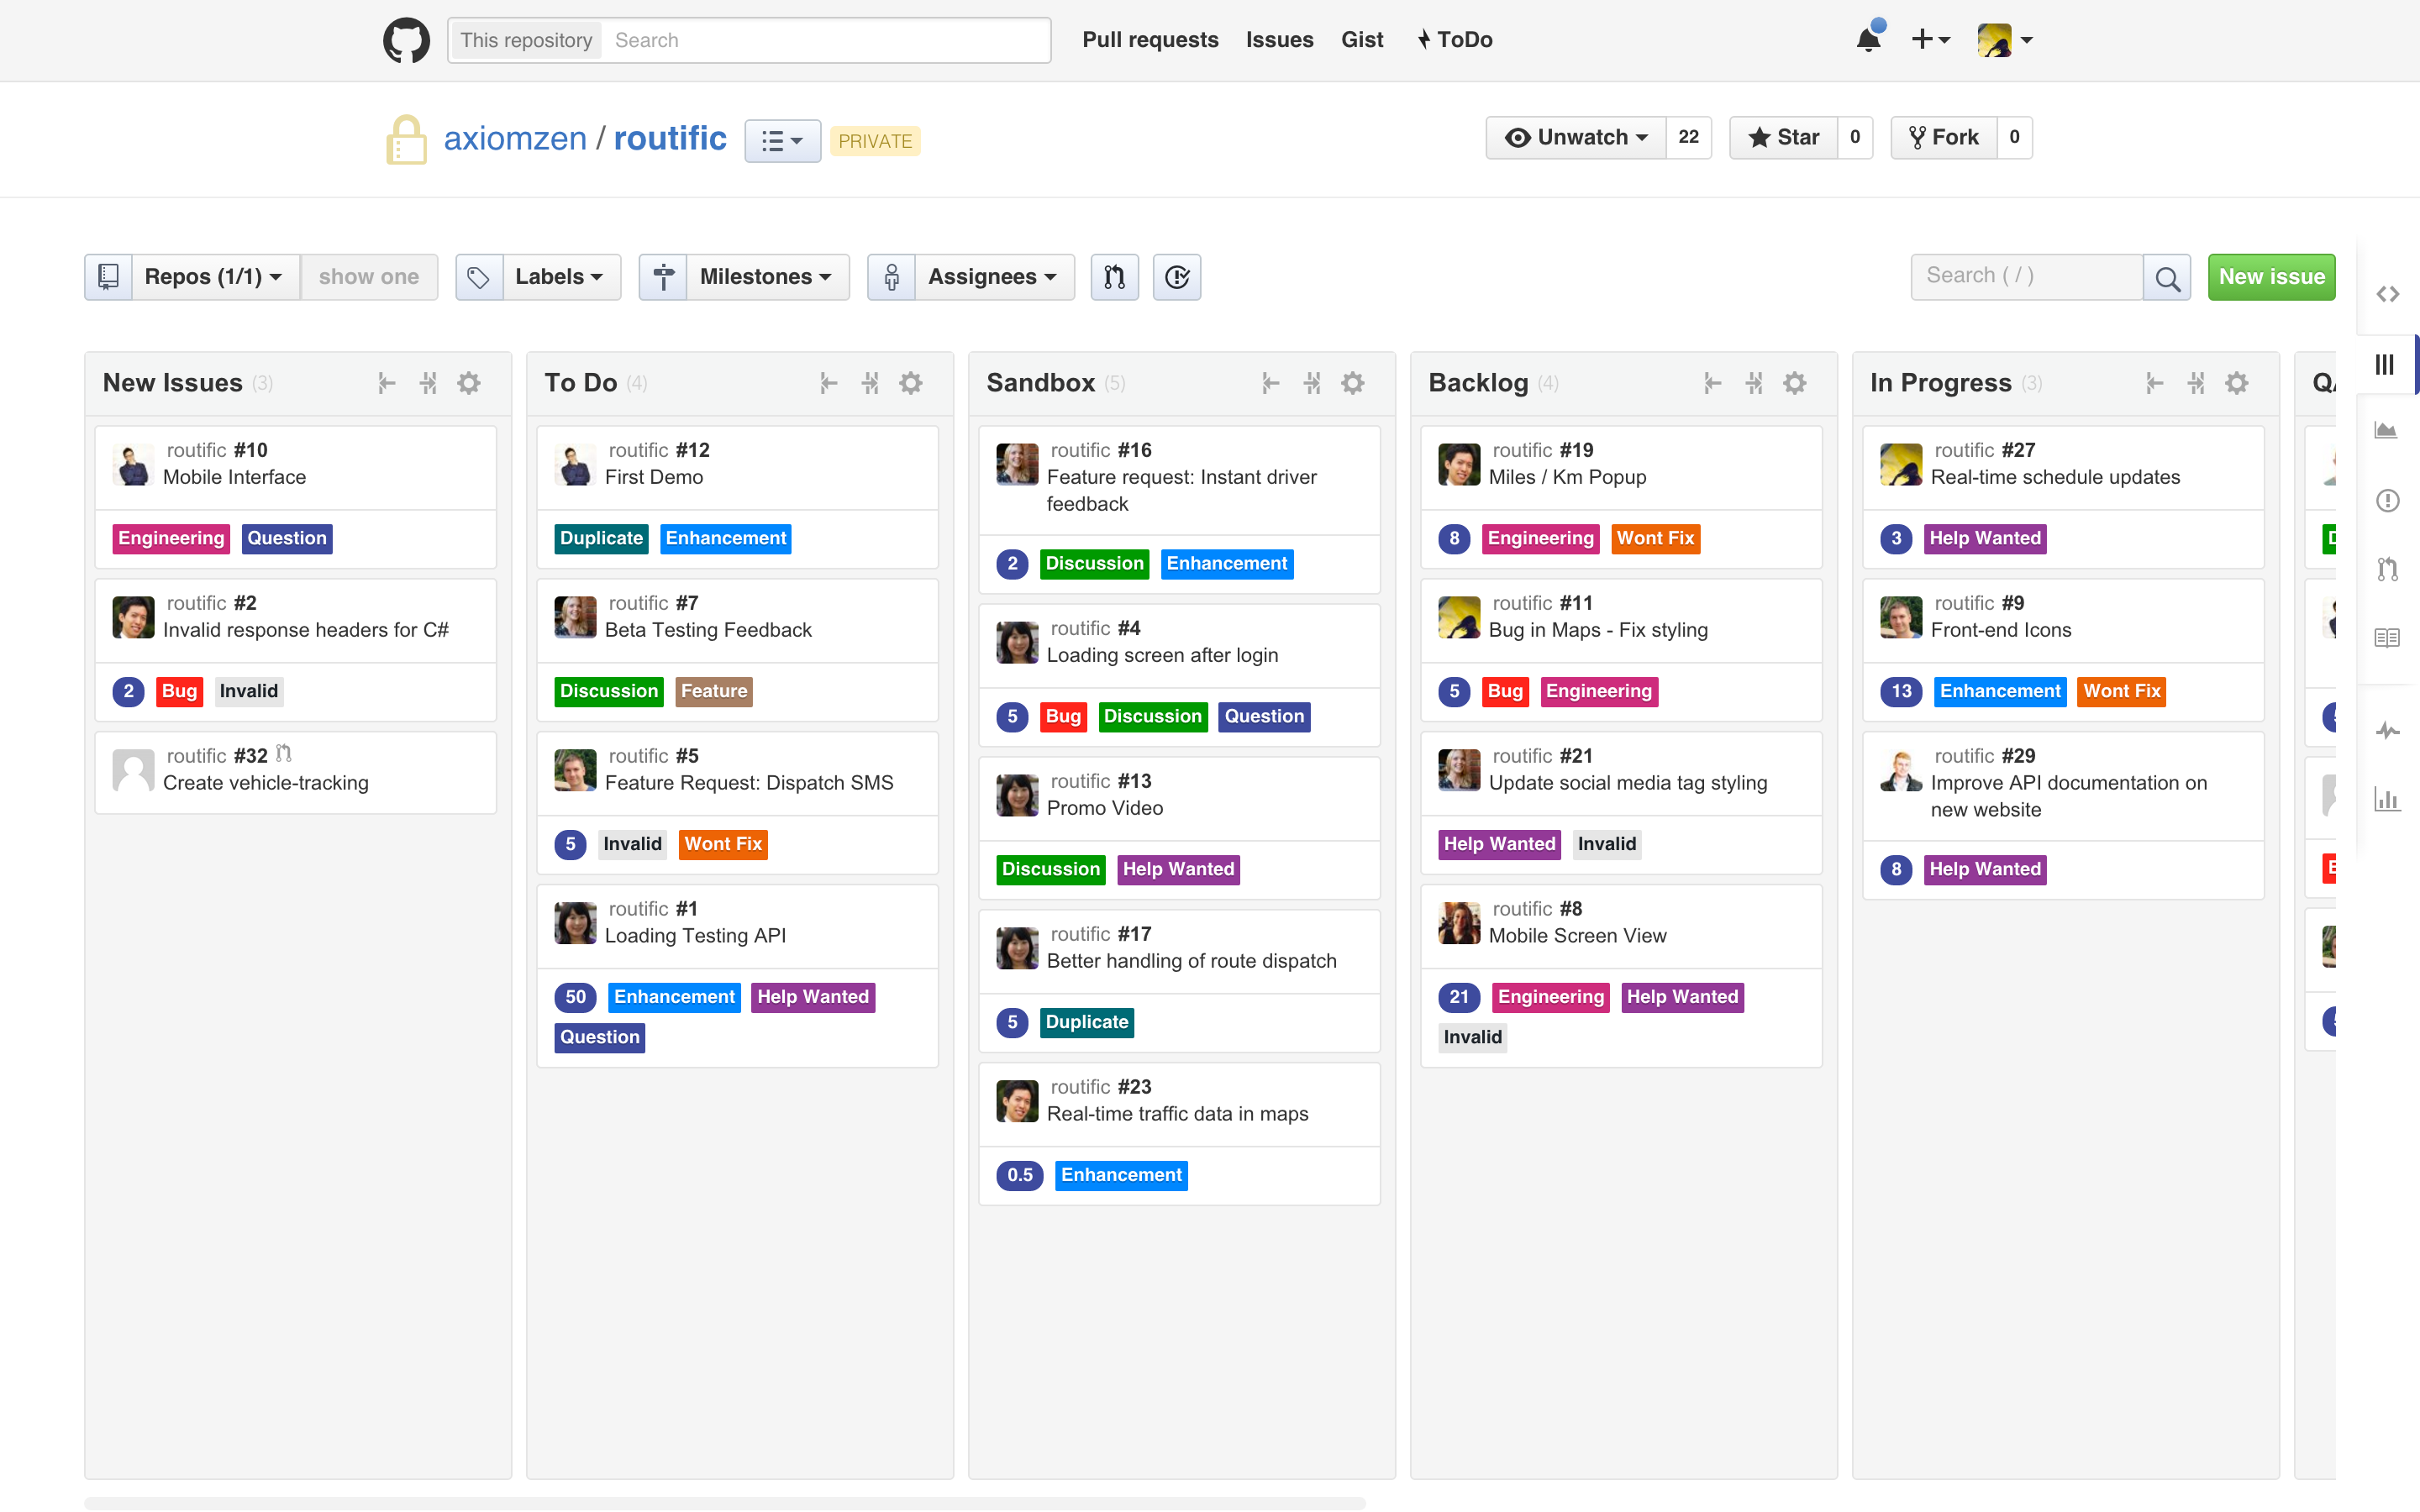Open the gear settings for the Sandbox column
Screen dimensions: 2420x1512
(1352, 383)
